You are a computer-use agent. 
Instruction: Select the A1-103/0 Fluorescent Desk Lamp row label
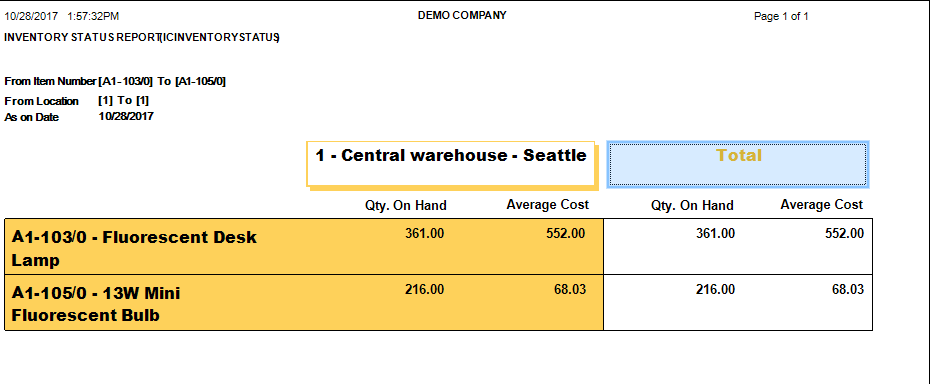click(x=134, y=249)
